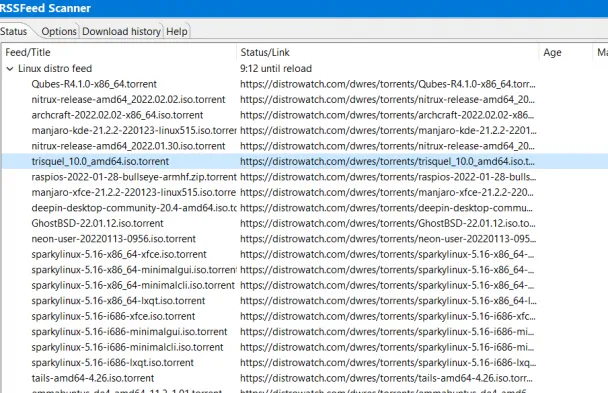This screenshot has width=608, height=393.
Task: Select sparkylinux-5.16-i686-minimalcli.iso.torrent entry
Action: tap(128, 348)
